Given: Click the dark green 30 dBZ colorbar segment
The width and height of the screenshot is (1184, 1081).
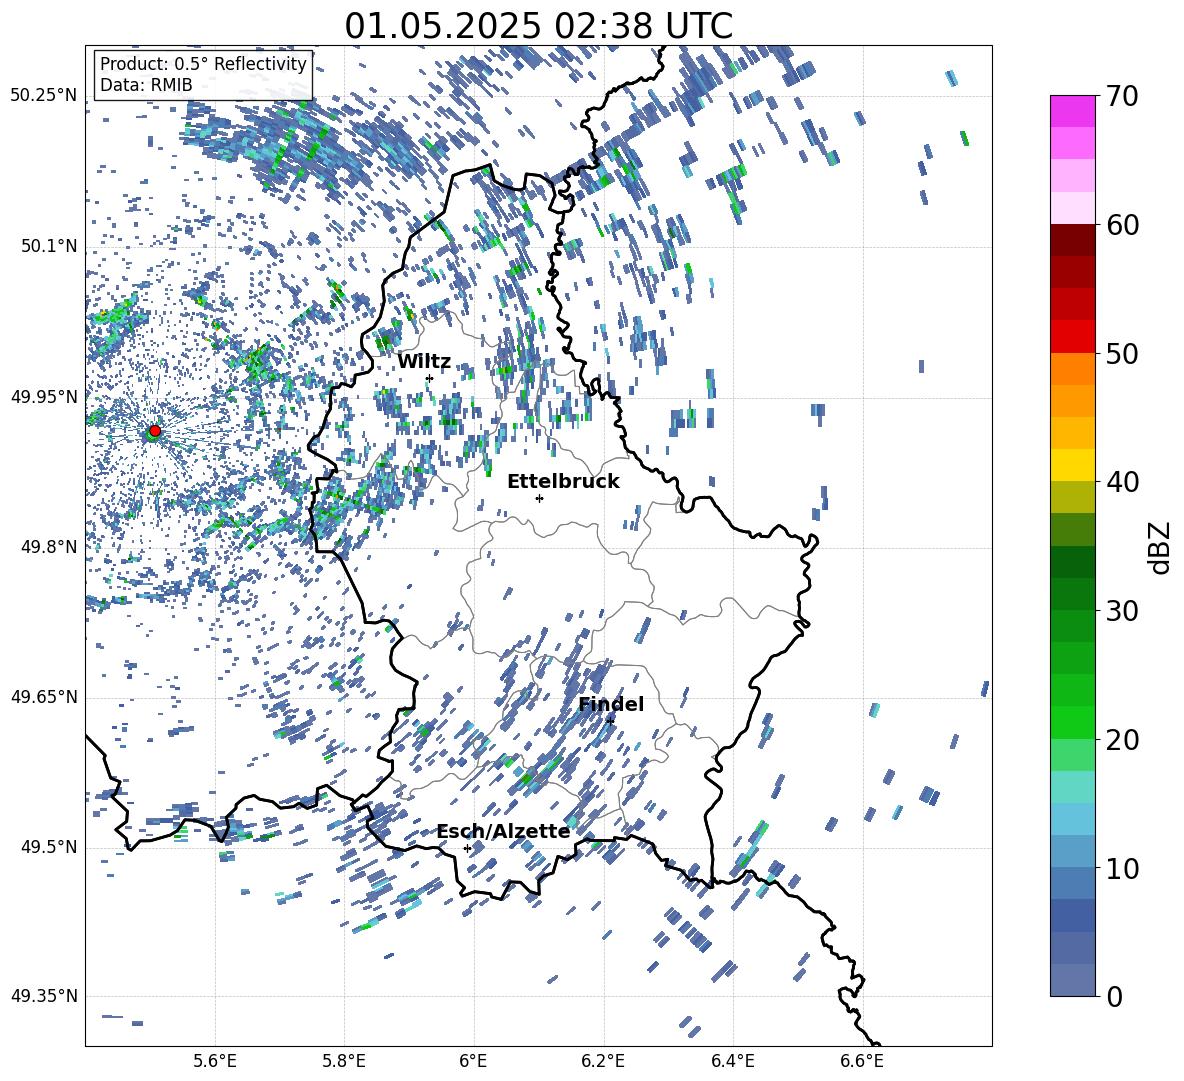Looking at the screenshot, I should (x=1072, y=593).
